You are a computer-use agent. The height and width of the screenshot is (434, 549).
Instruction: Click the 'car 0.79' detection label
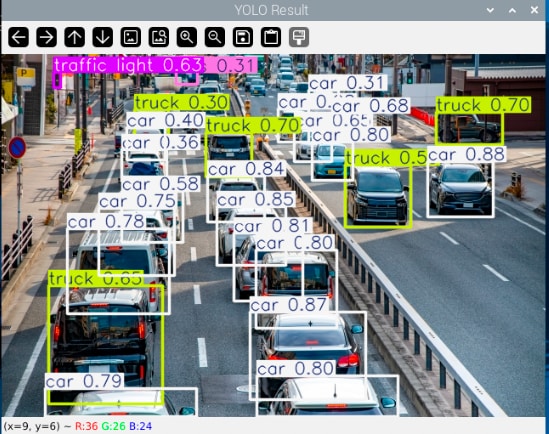[84, 381]
